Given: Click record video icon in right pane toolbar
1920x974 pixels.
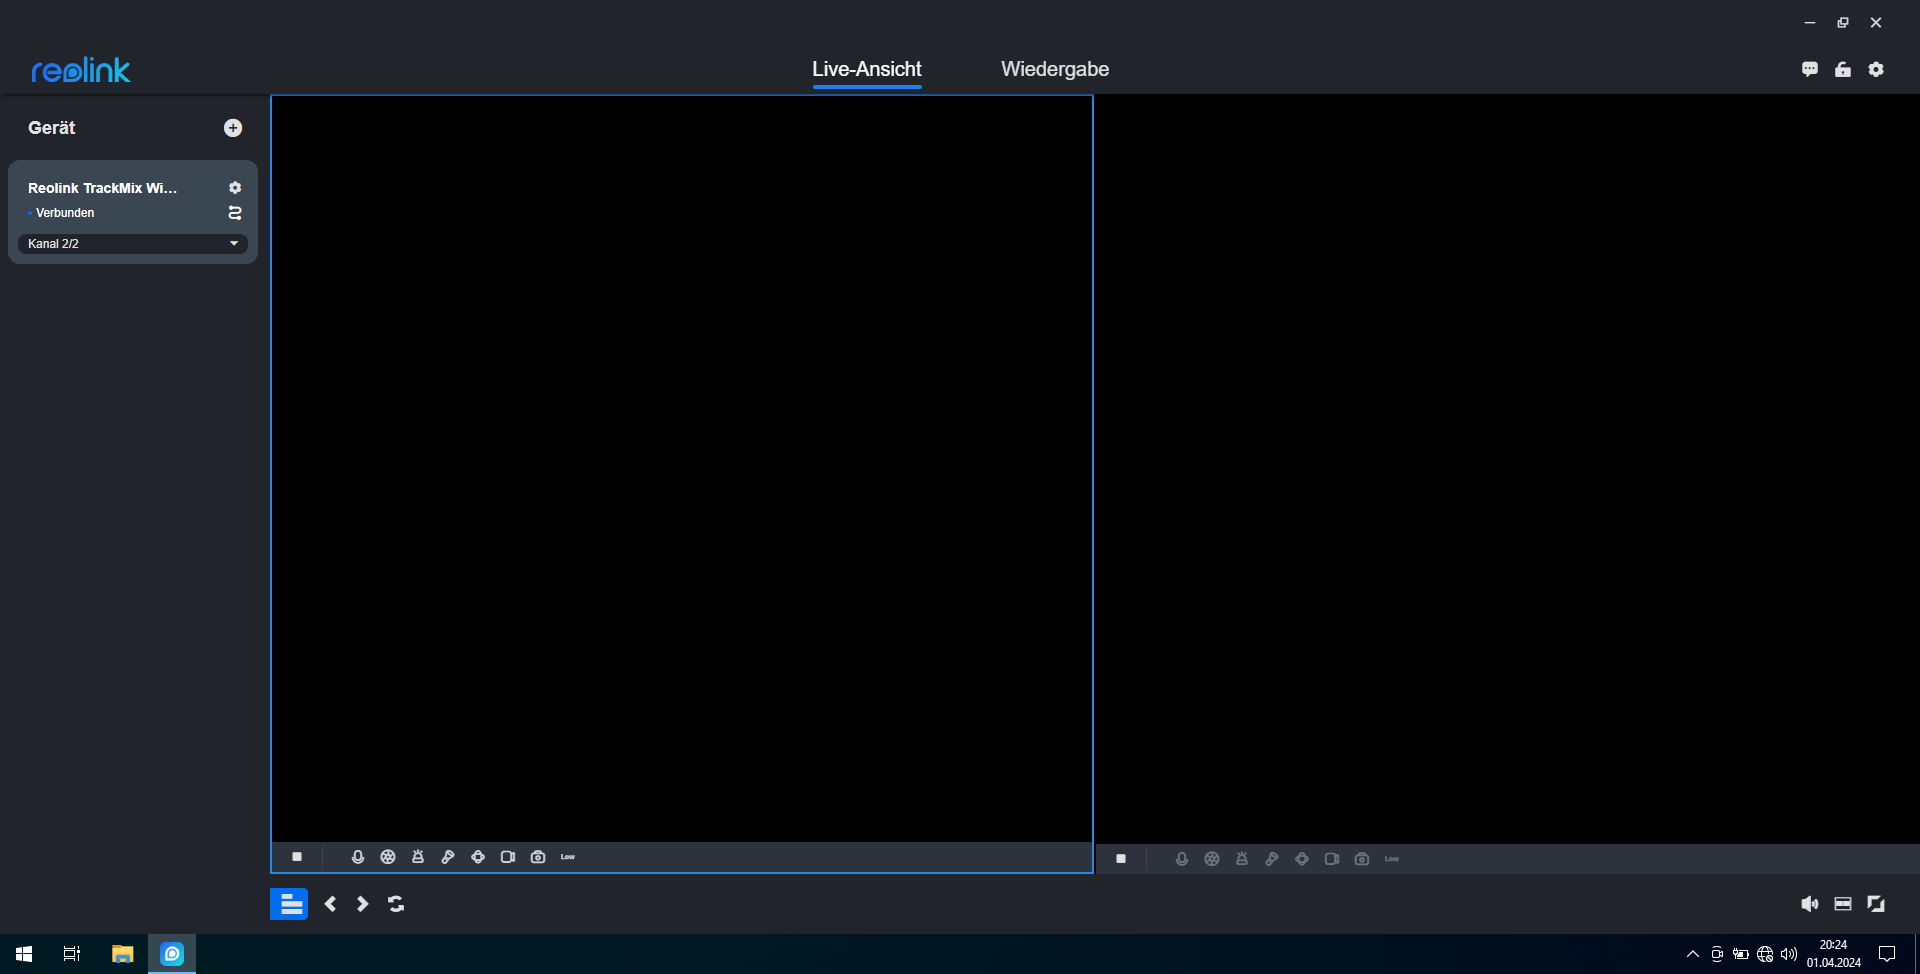Looking at the screenshot, I should pyautogui.click(x=1332, y=859).
